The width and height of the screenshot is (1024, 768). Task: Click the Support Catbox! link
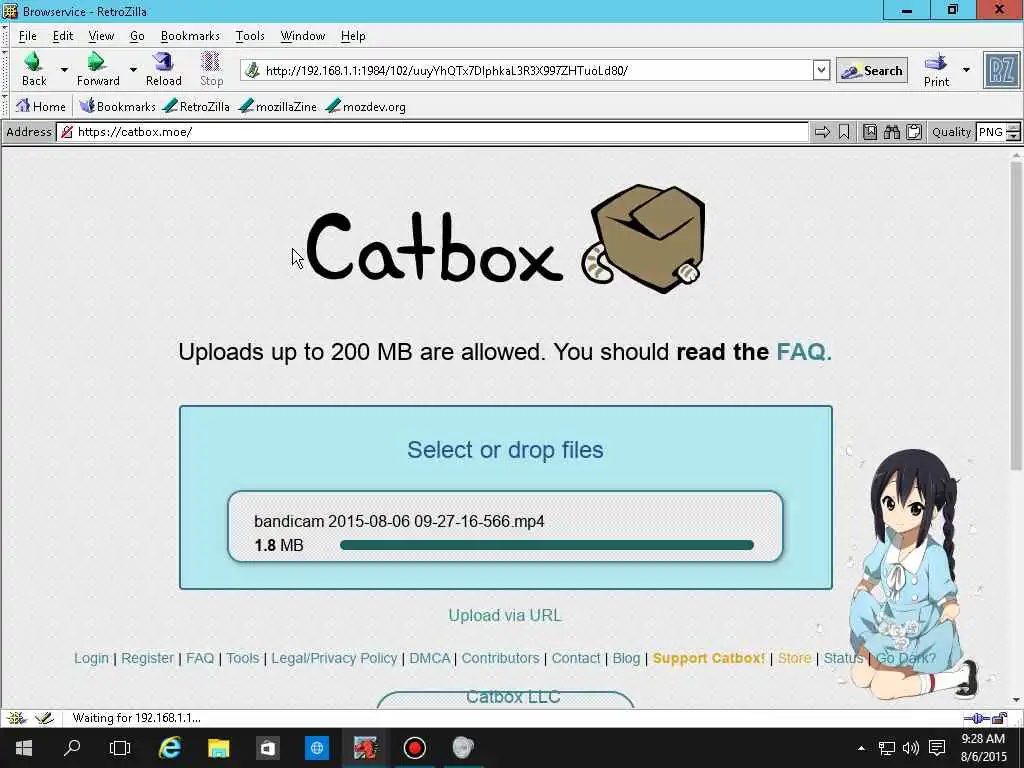(x=709, y=658)
